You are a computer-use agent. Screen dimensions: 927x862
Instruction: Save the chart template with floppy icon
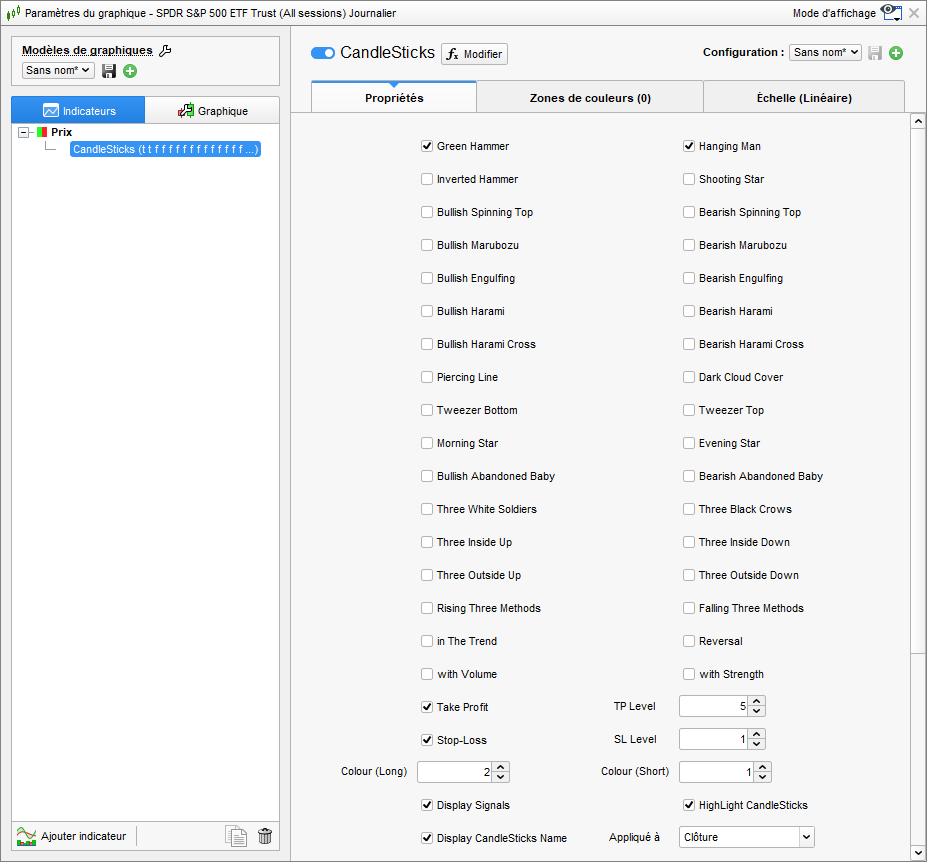point(109,71)
